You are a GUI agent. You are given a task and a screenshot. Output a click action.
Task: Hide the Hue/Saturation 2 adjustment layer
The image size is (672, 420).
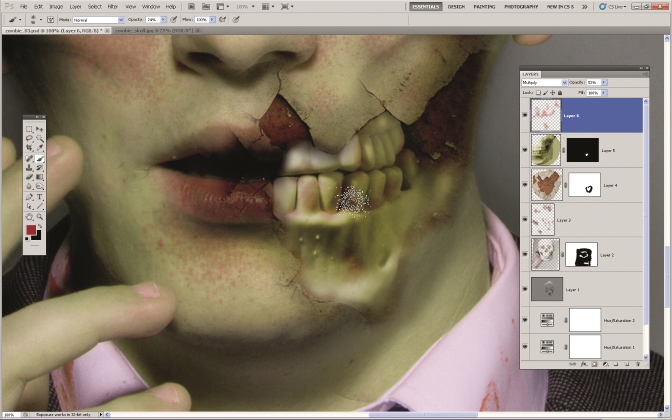pos(525,320)
